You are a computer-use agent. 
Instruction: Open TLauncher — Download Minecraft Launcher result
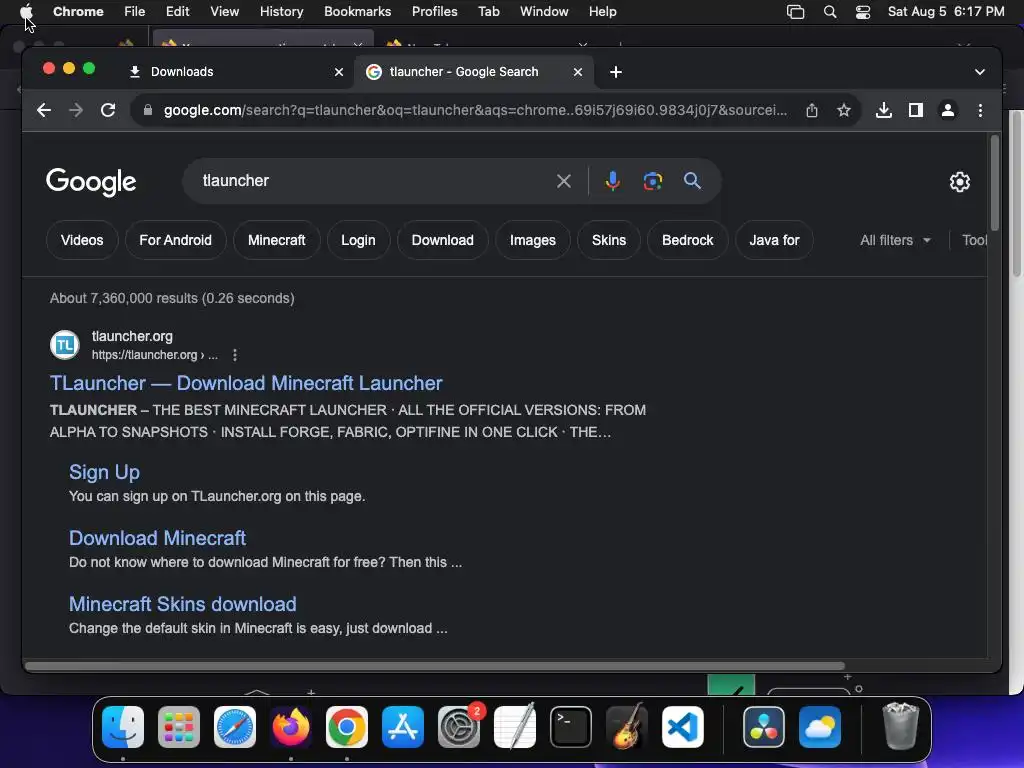click(246, 383)
